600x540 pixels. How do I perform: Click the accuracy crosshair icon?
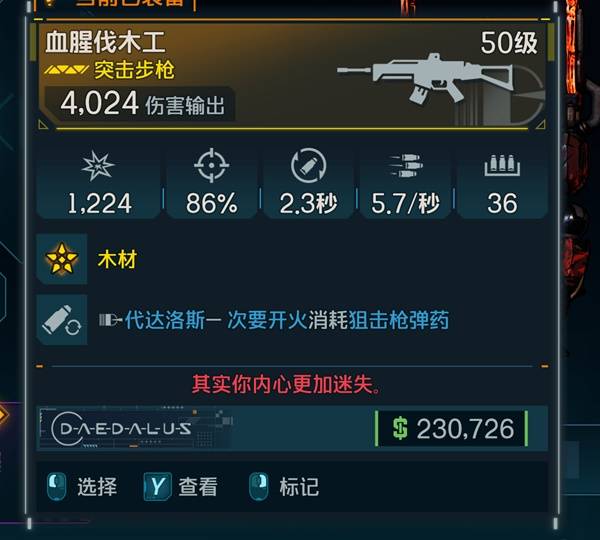[x=212, y=165]
